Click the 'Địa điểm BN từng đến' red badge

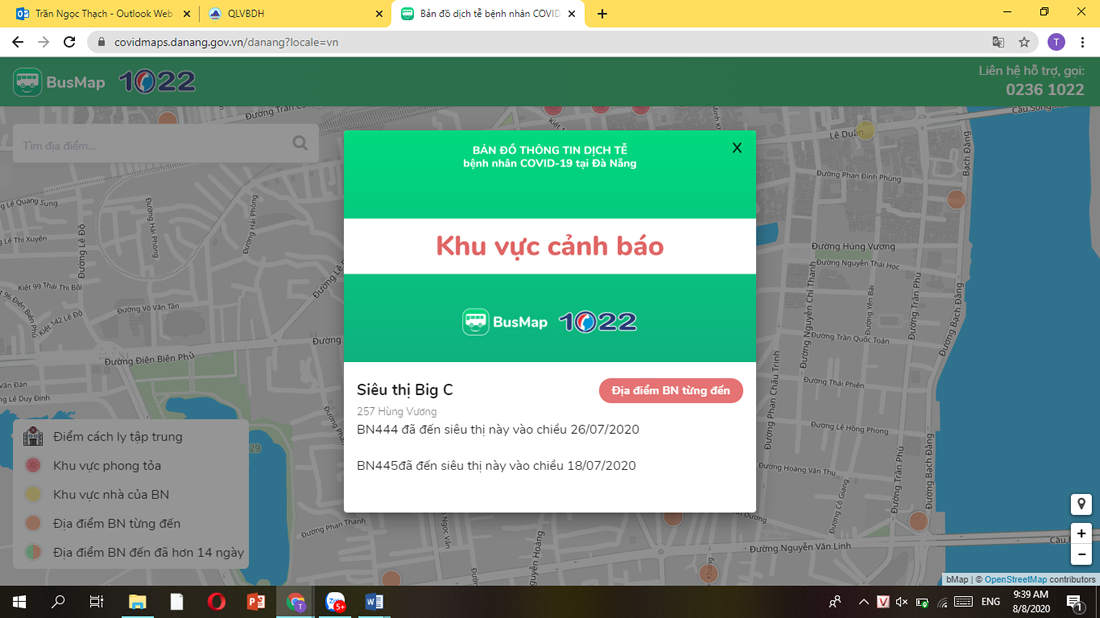pos(671,390)
